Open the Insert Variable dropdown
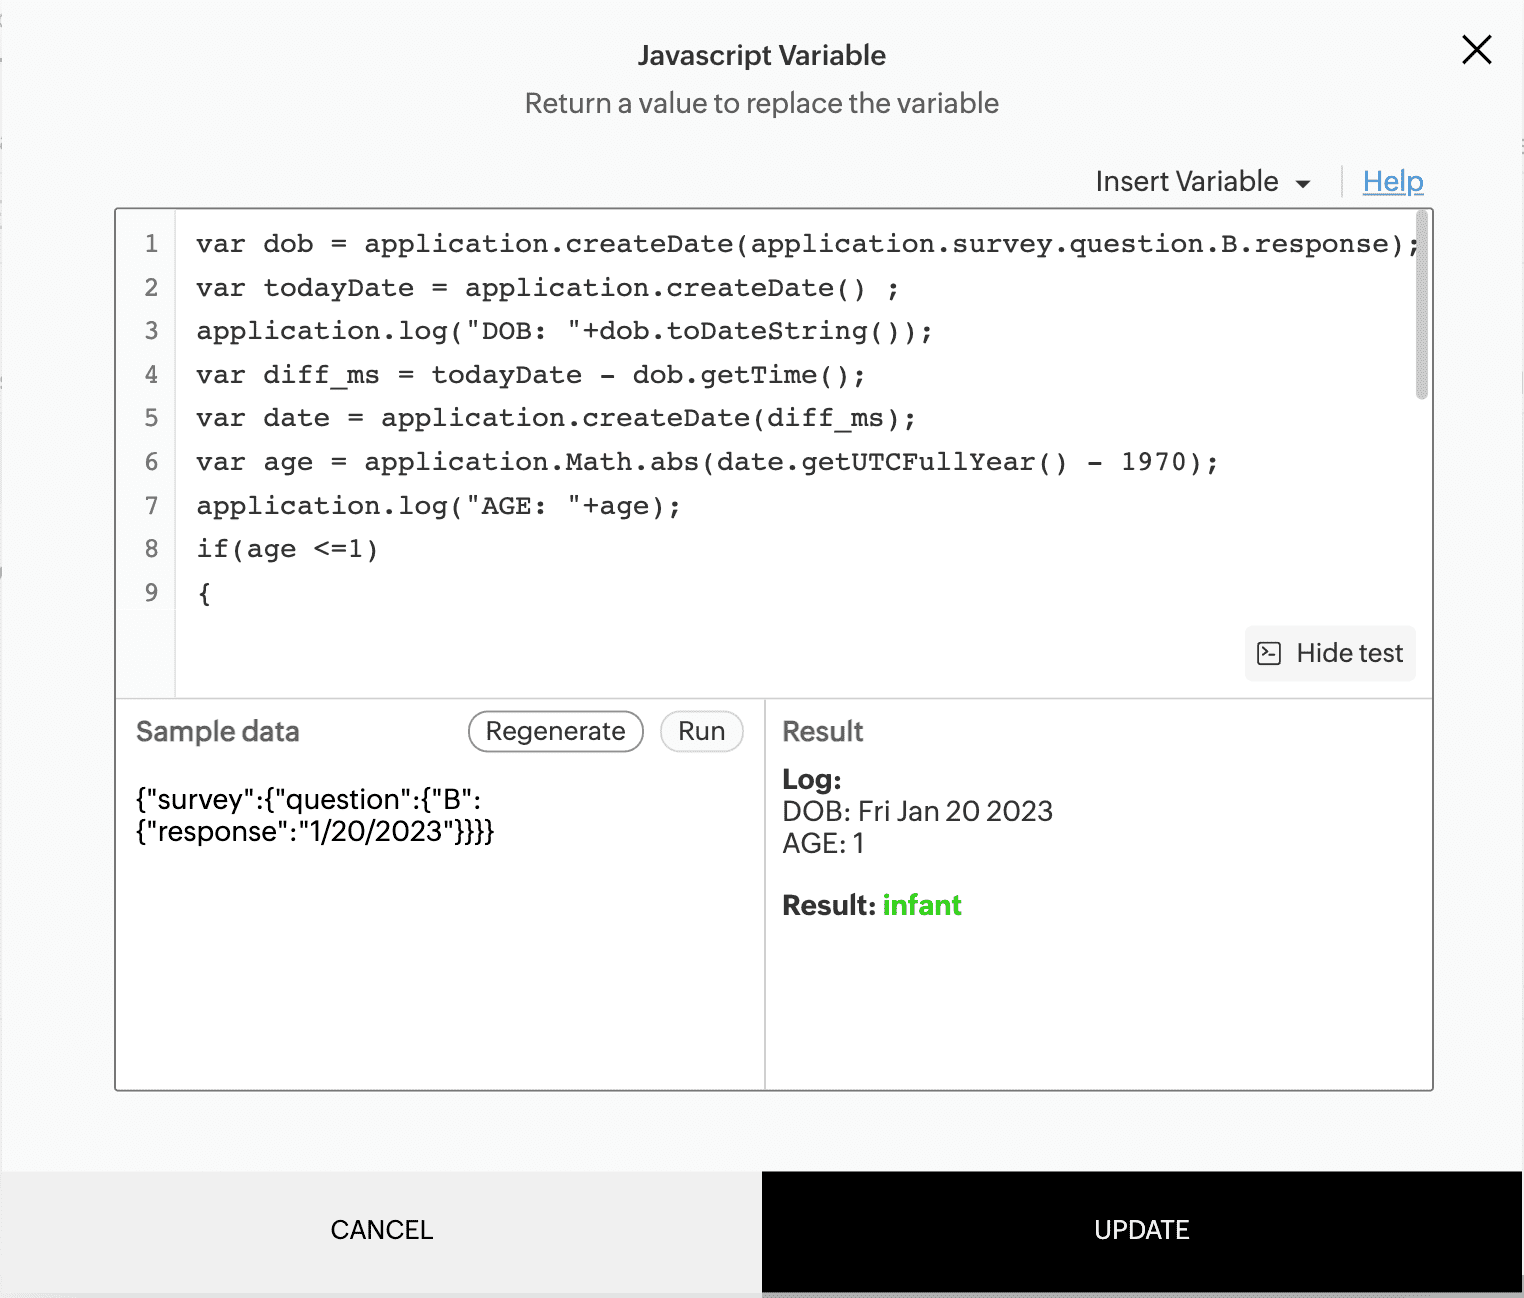Screen dimensions: 1524x1298 point(1203,182)
